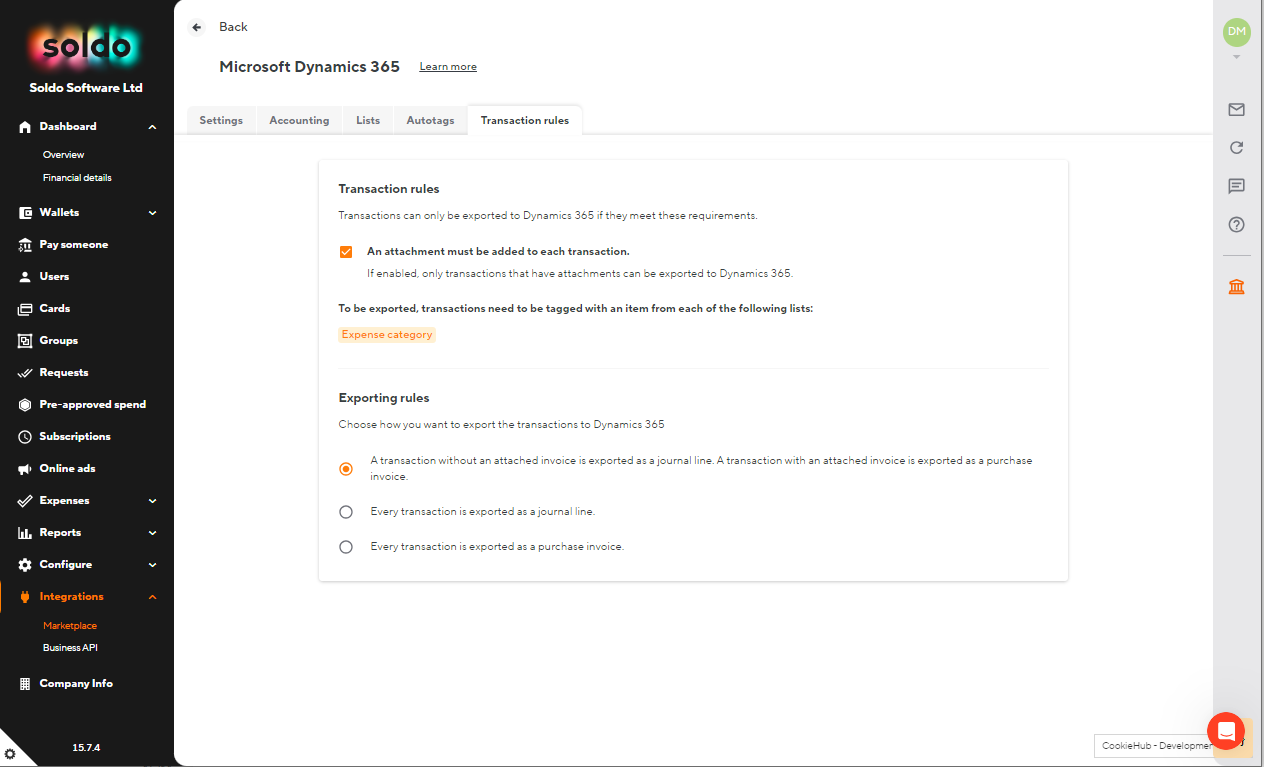Open Subscriptions in the sidebar
The width and height of the screenshot is (1264, 767).
pos(75,437)
